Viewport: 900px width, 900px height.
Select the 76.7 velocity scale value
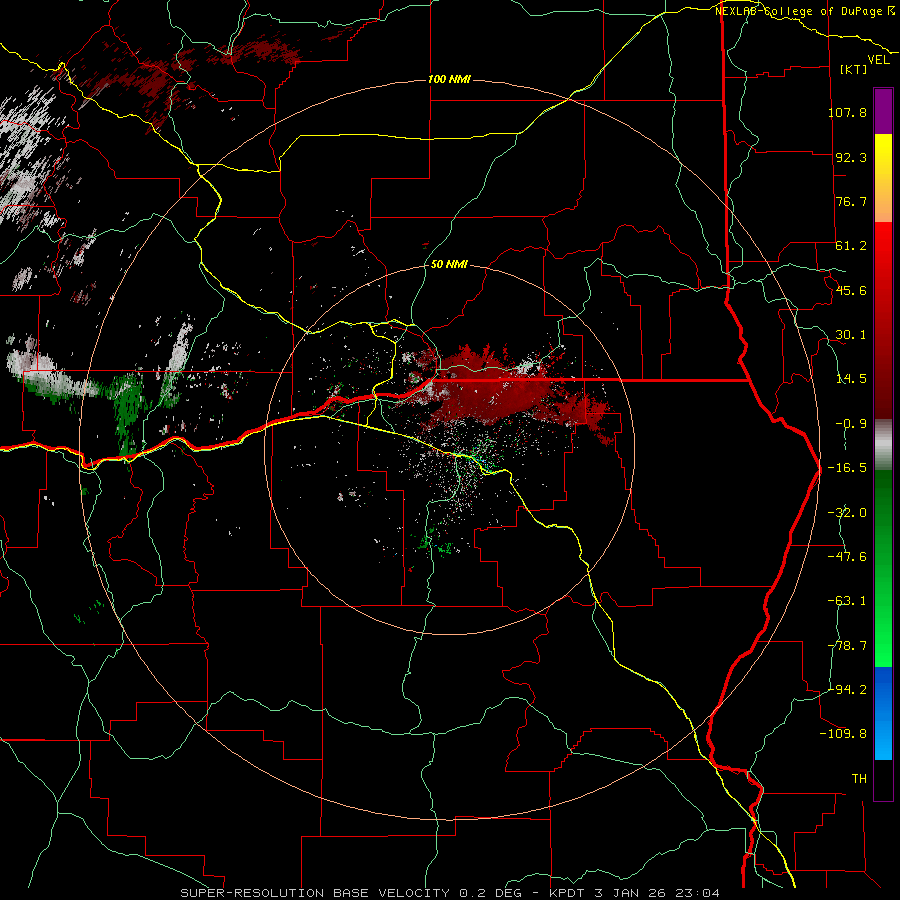[851, 201]
